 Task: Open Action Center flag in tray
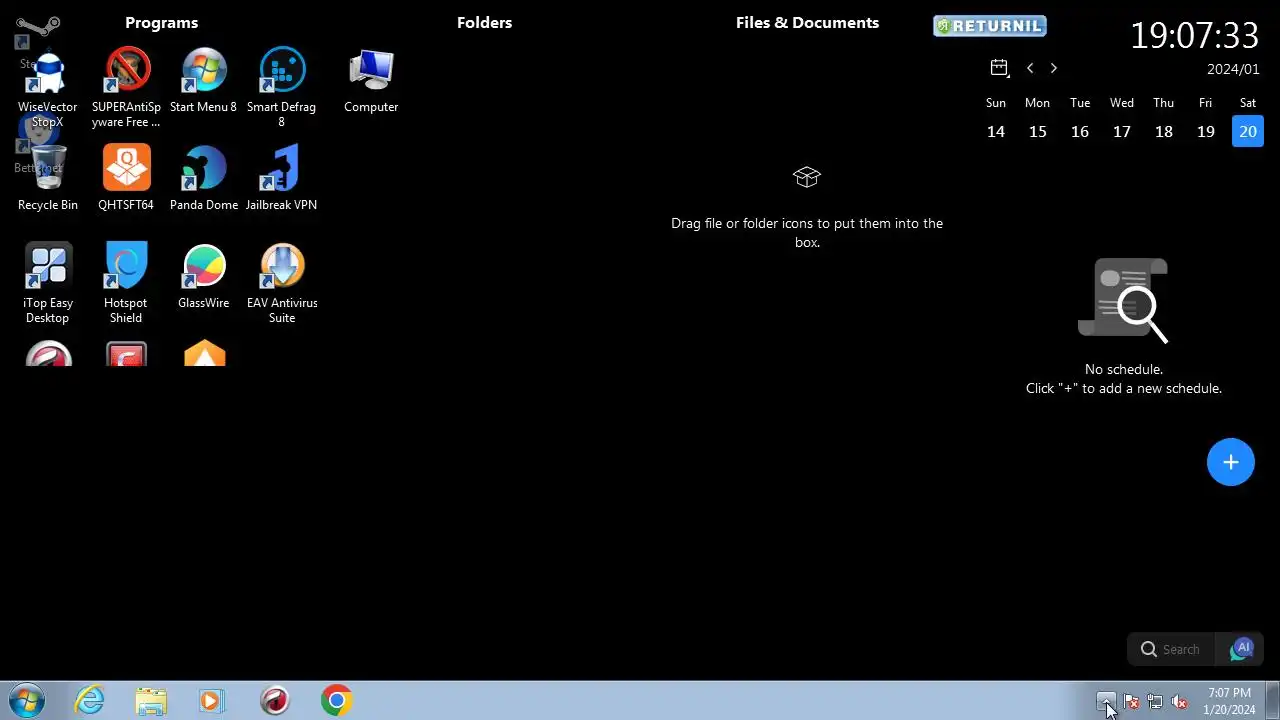click(x=1131, y=702)
